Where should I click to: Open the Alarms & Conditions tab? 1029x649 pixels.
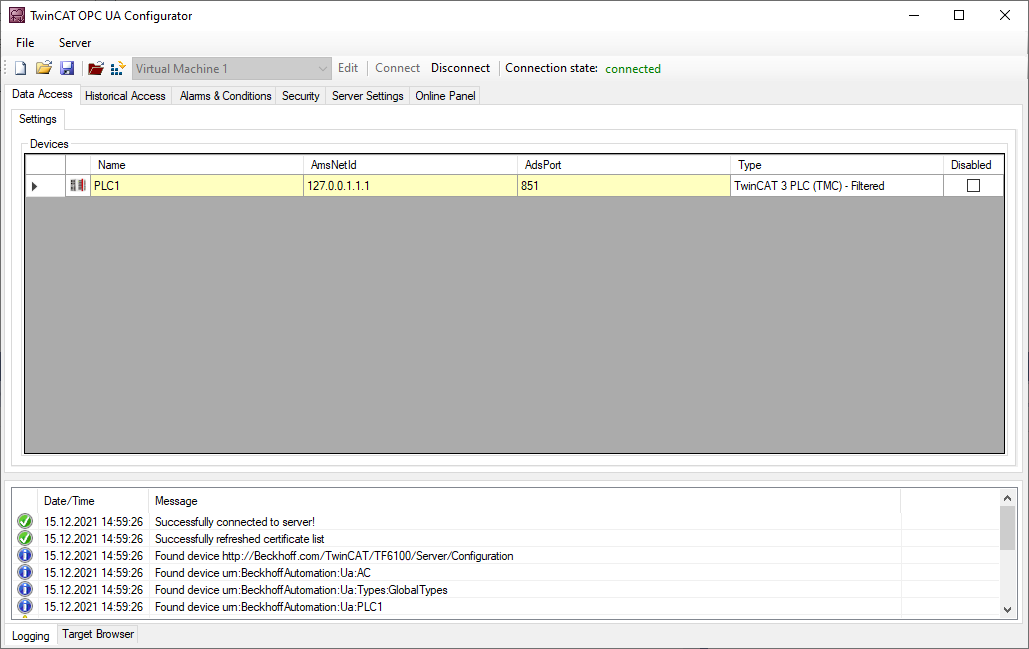225,96
